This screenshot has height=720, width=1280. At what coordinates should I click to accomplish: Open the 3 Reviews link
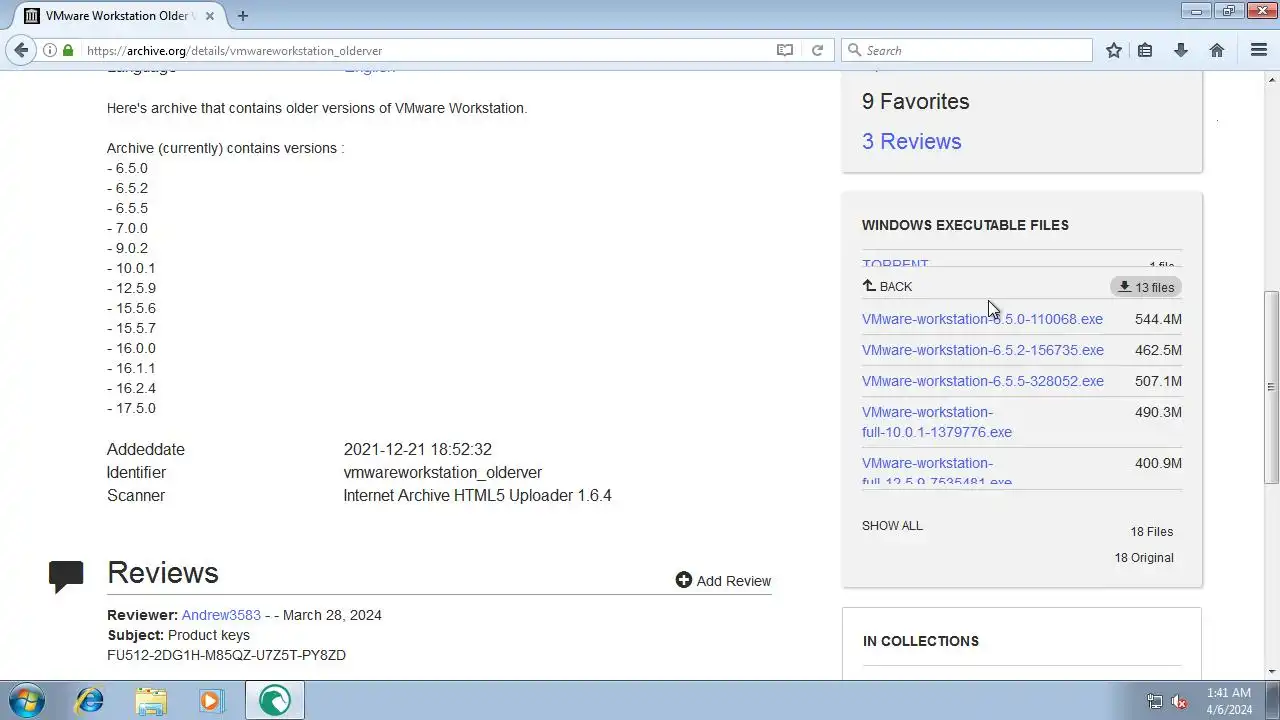(911, 141)
